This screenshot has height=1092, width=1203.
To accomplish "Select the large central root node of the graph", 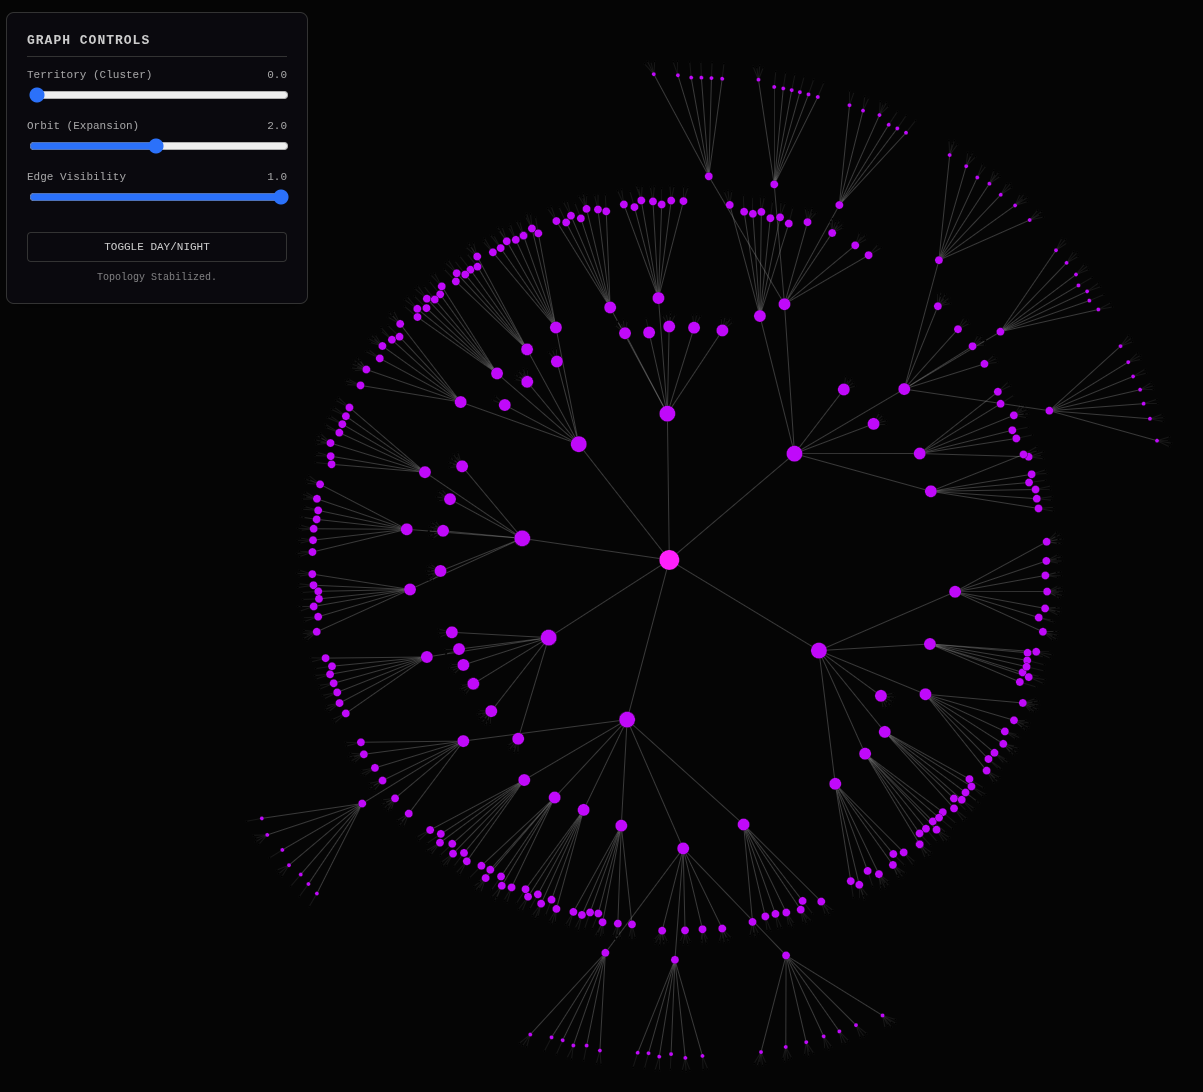I will coord(669,560).
